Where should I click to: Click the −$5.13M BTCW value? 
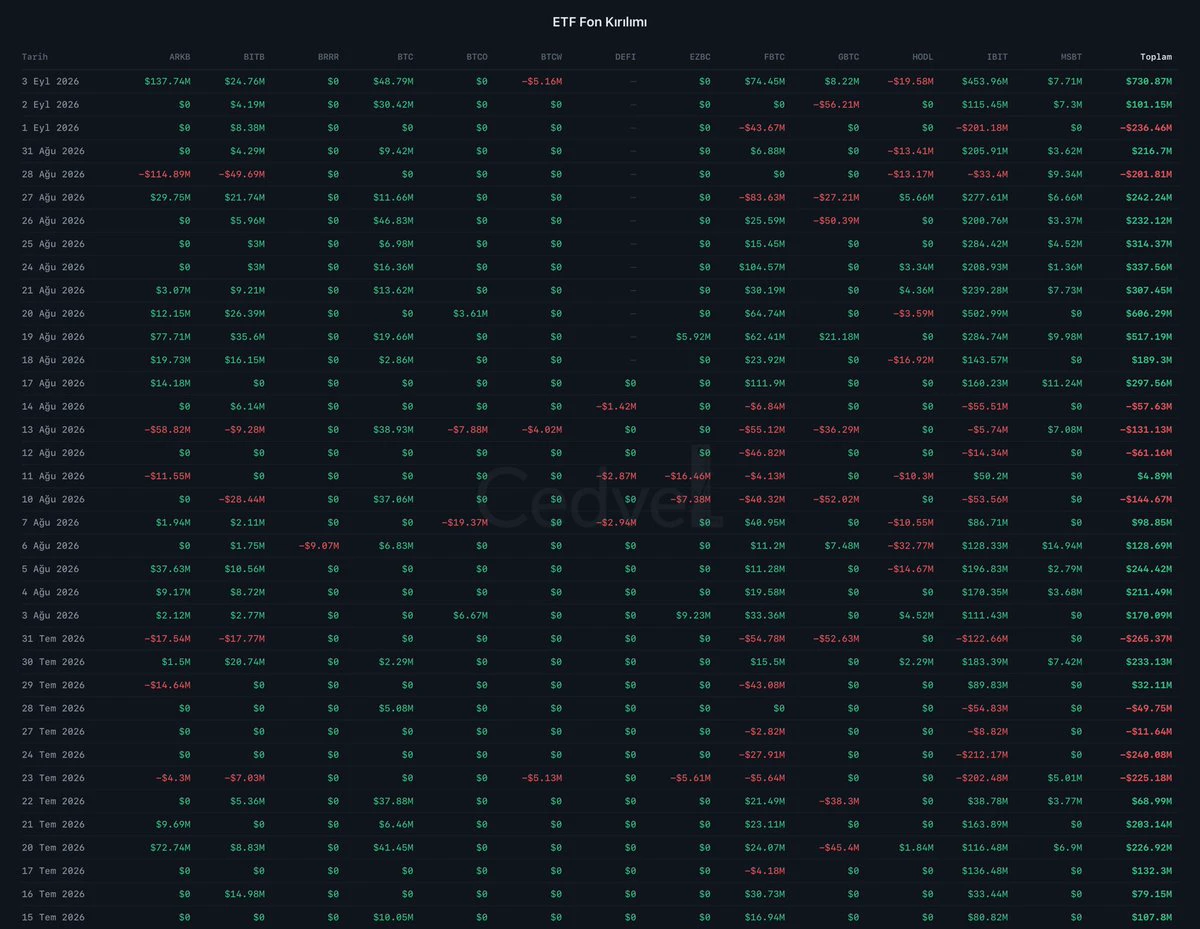click(x=542, y=778)
